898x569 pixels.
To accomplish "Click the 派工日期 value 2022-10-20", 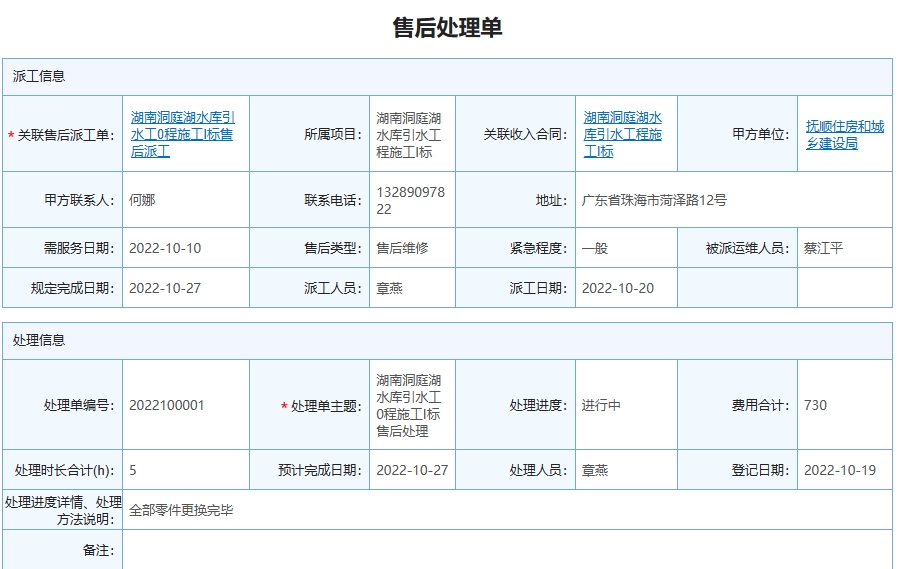I will (x=617, y=289).
